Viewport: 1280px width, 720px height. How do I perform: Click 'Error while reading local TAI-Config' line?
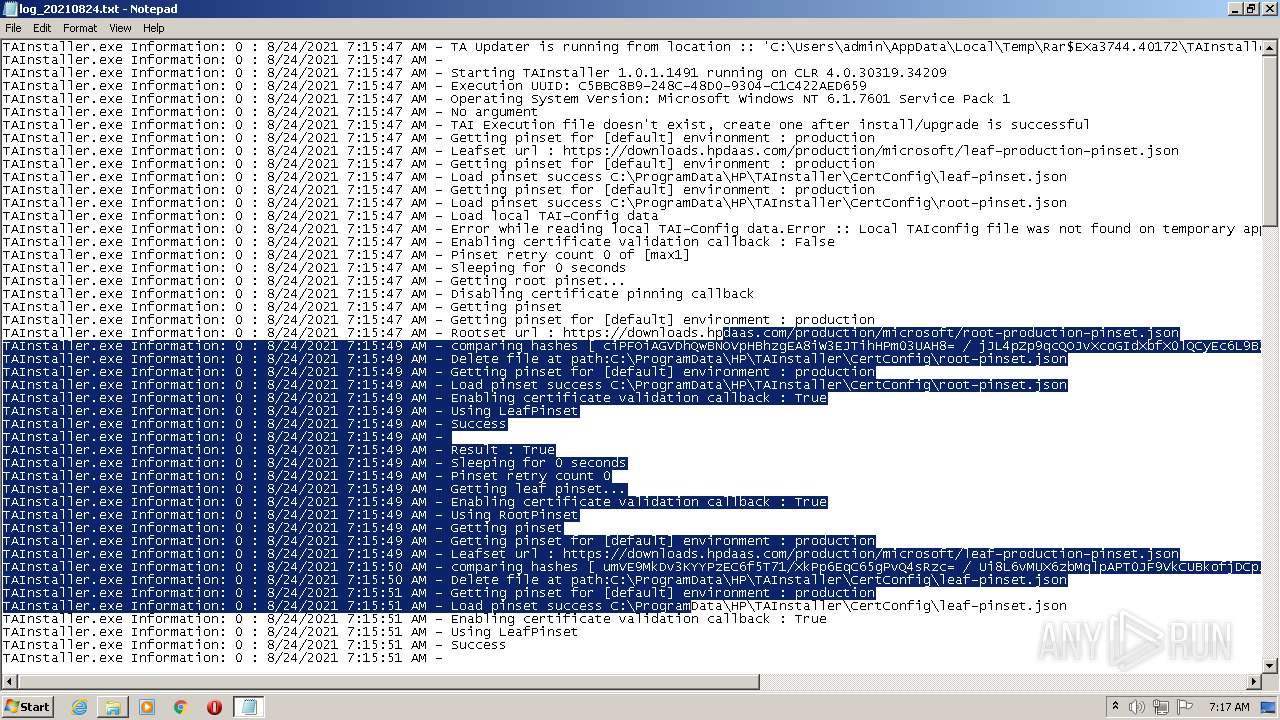[632, 229]
